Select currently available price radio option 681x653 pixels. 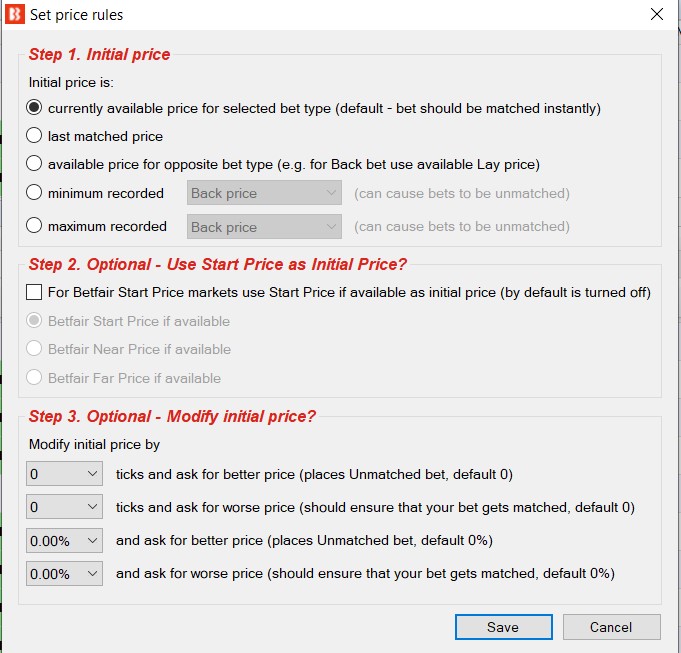pyautogui.click(x=34, y=107)
